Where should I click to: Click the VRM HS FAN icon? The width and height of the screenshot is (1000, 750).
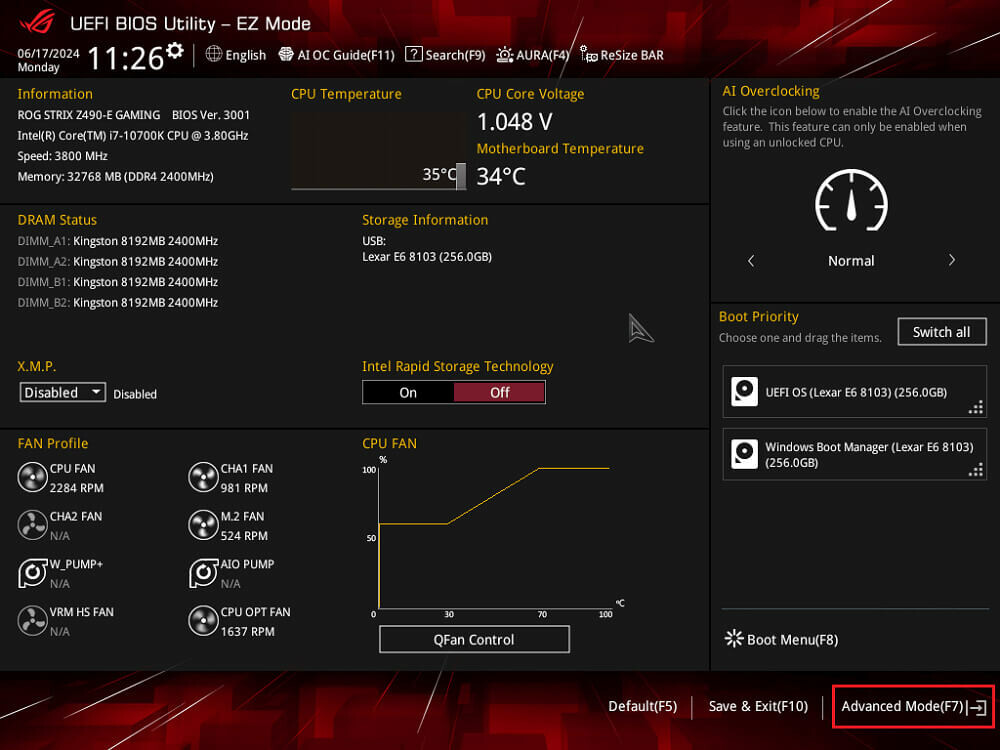(33, 621)
